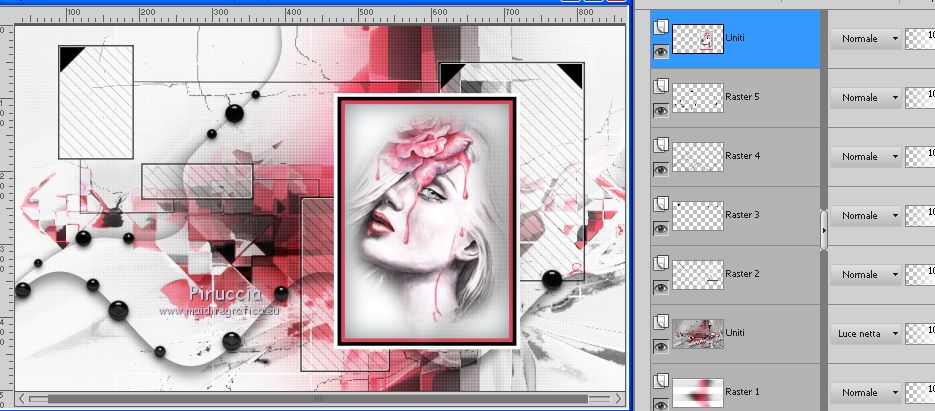Click the layer type icon of selected Uniti layer
The width and height of the screenshot is (935, 411).
click(661, 27)
